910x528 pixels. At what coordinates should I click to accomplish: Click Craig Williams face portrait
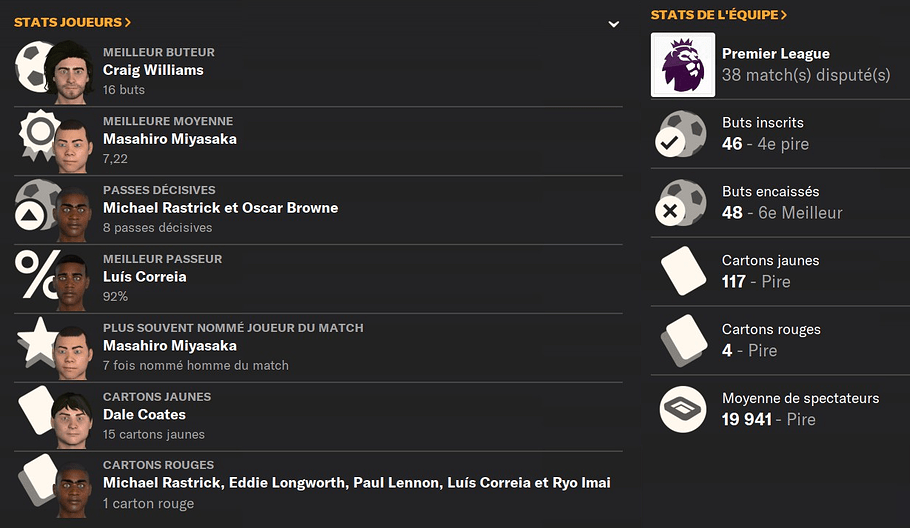(71, 73)
